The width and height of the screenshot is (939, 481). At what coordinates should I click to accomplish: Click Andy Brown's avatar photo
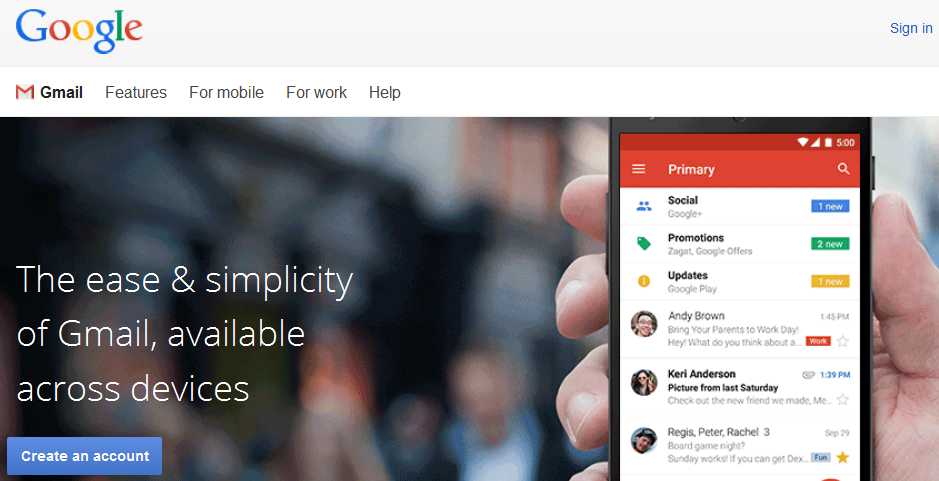tap(644, 324)
